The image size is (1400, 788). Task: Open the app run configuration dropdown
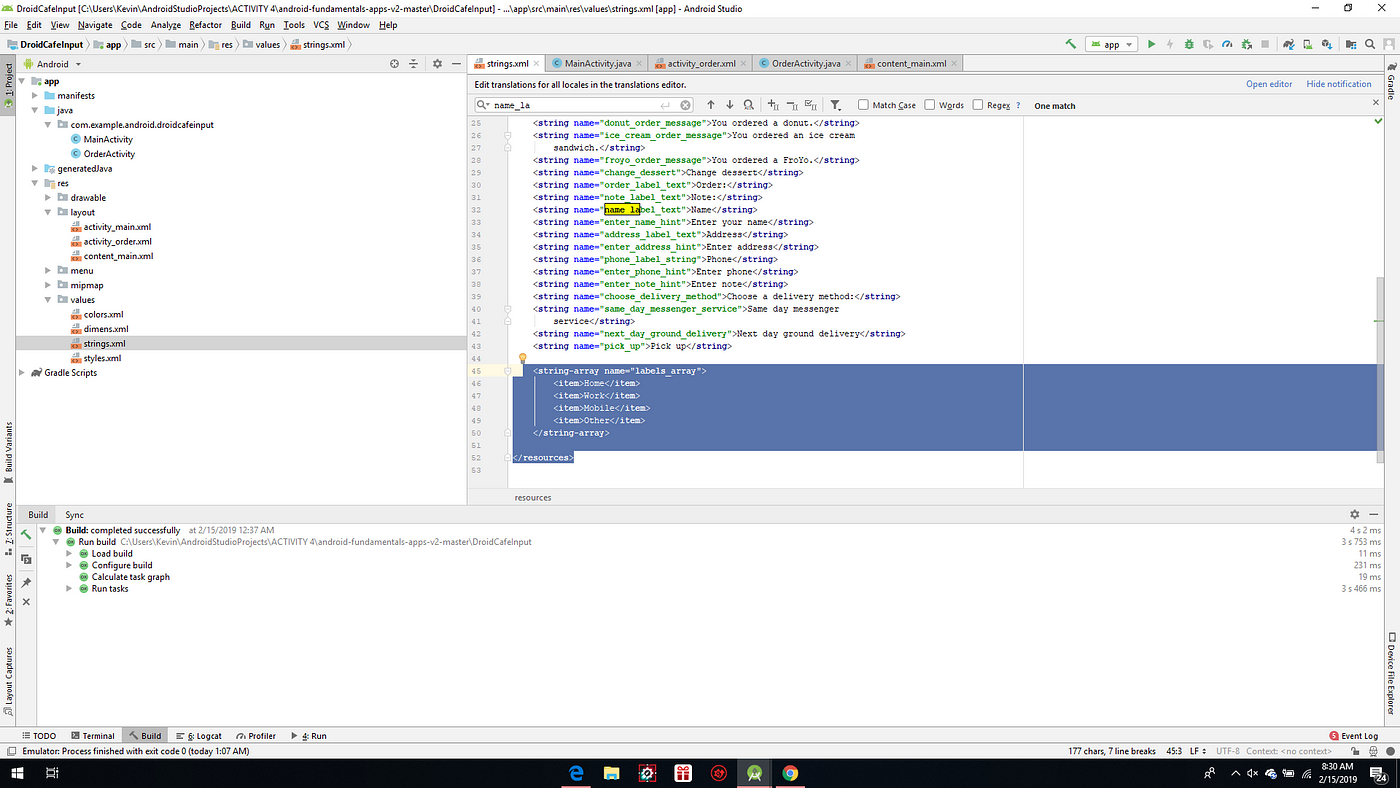coord(1112,44)
